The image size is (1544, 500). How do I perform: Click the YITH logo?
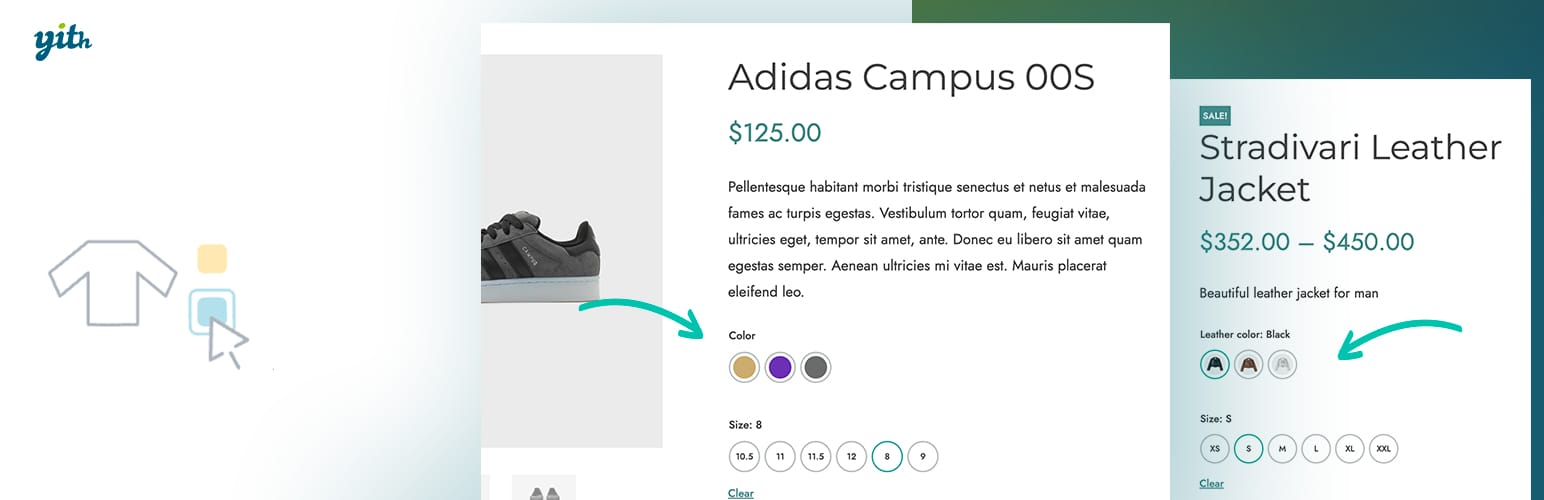tap(62, 42)
